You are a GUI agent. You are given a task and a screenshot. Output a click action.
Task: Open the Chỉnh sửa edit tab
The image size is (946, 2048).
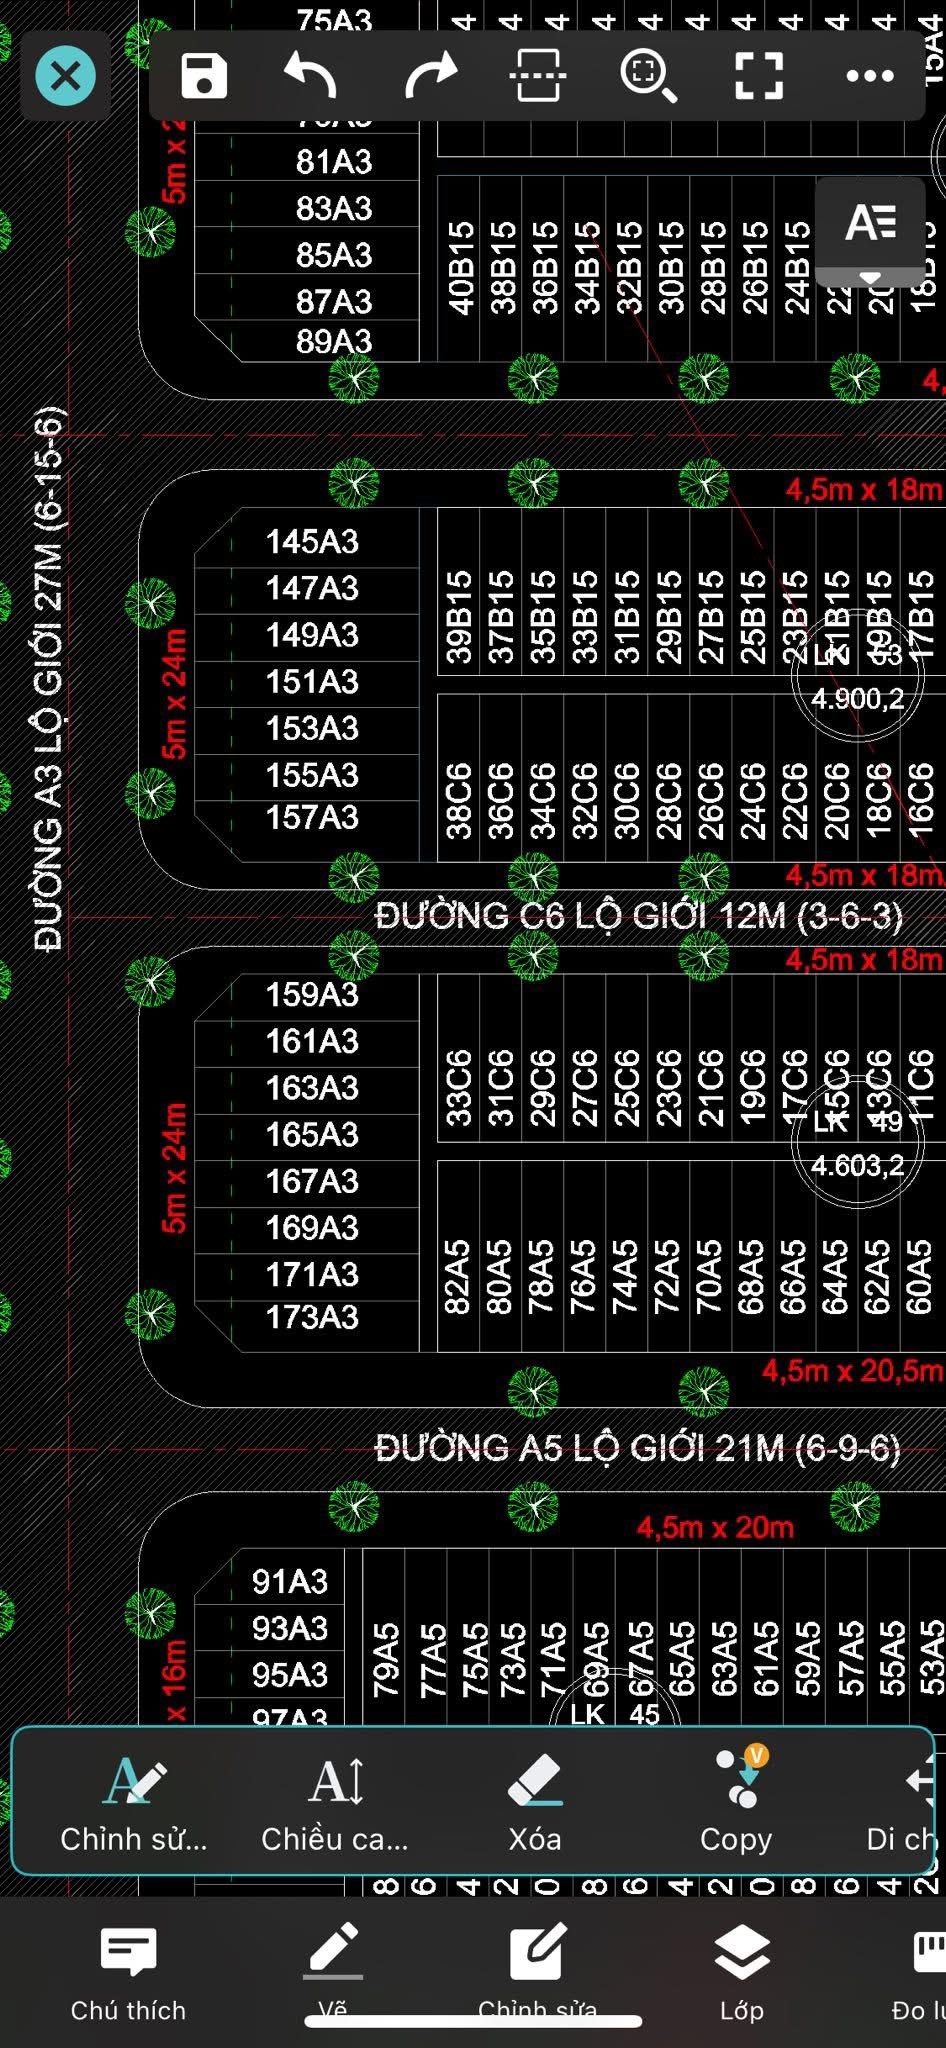[538, 1960]
